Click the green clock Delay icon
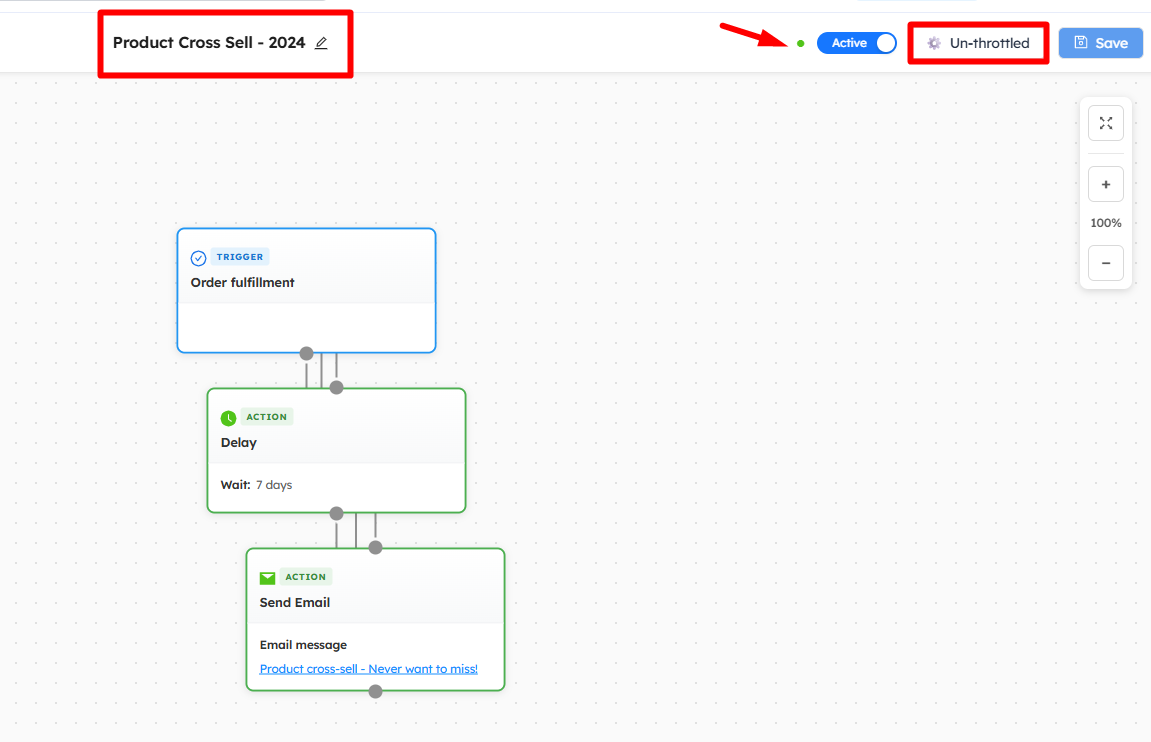Screen dimensions: 1151x742 click(228, 418)
